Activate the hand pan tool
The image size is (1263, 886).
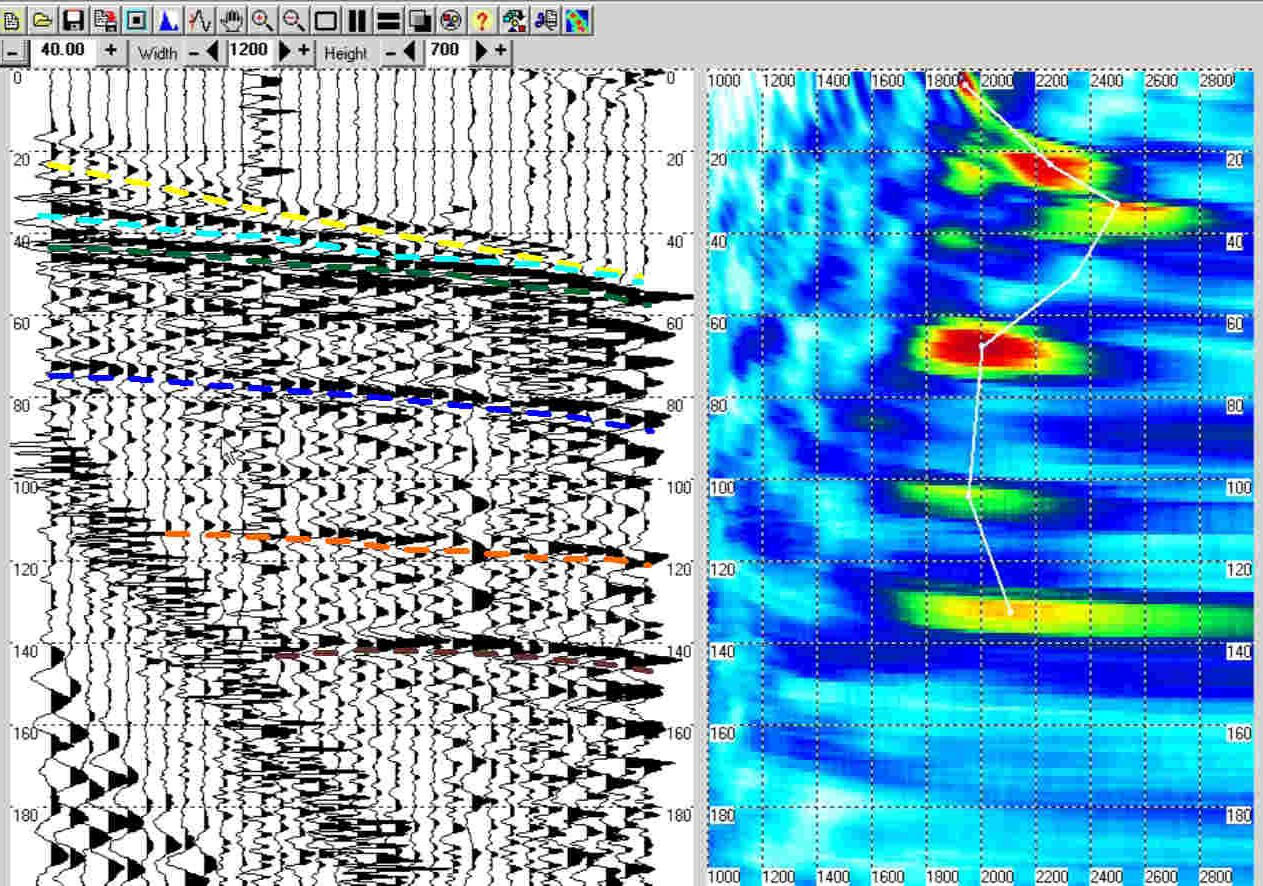point(232,19)
